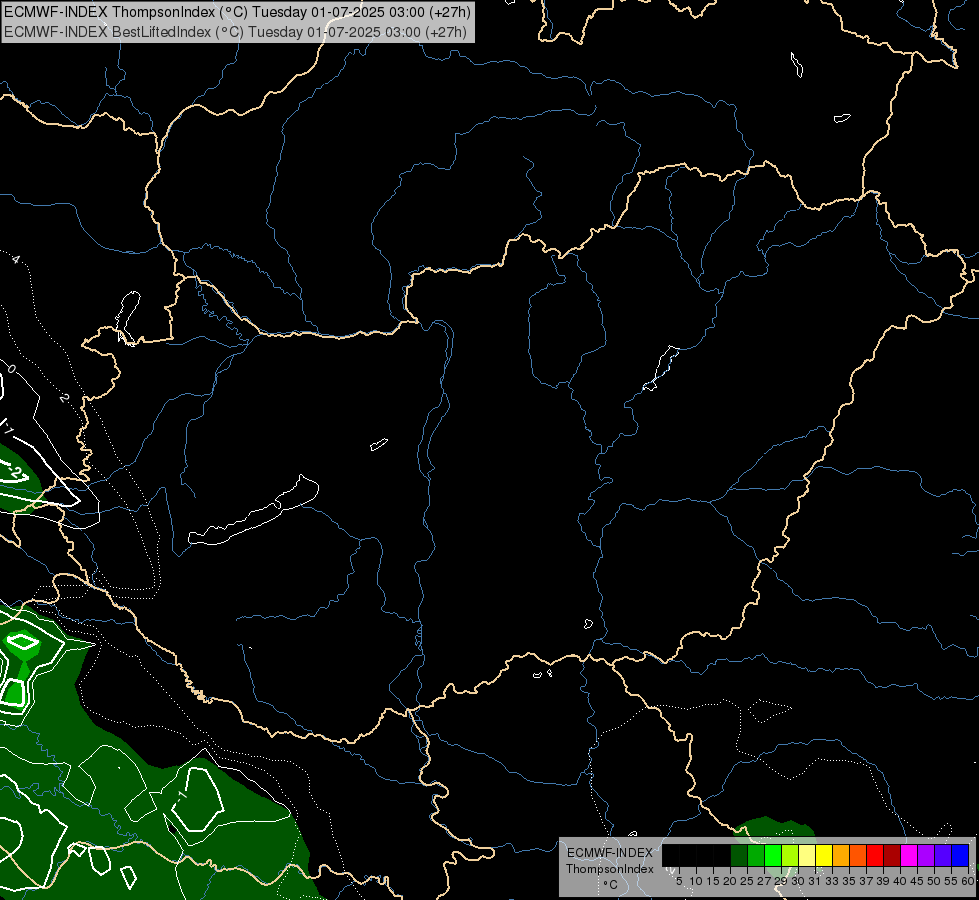Select the pale yellow 30-31 legend swatch
Image resolution: width=979 pixels, height=900 pixels.
807,855
